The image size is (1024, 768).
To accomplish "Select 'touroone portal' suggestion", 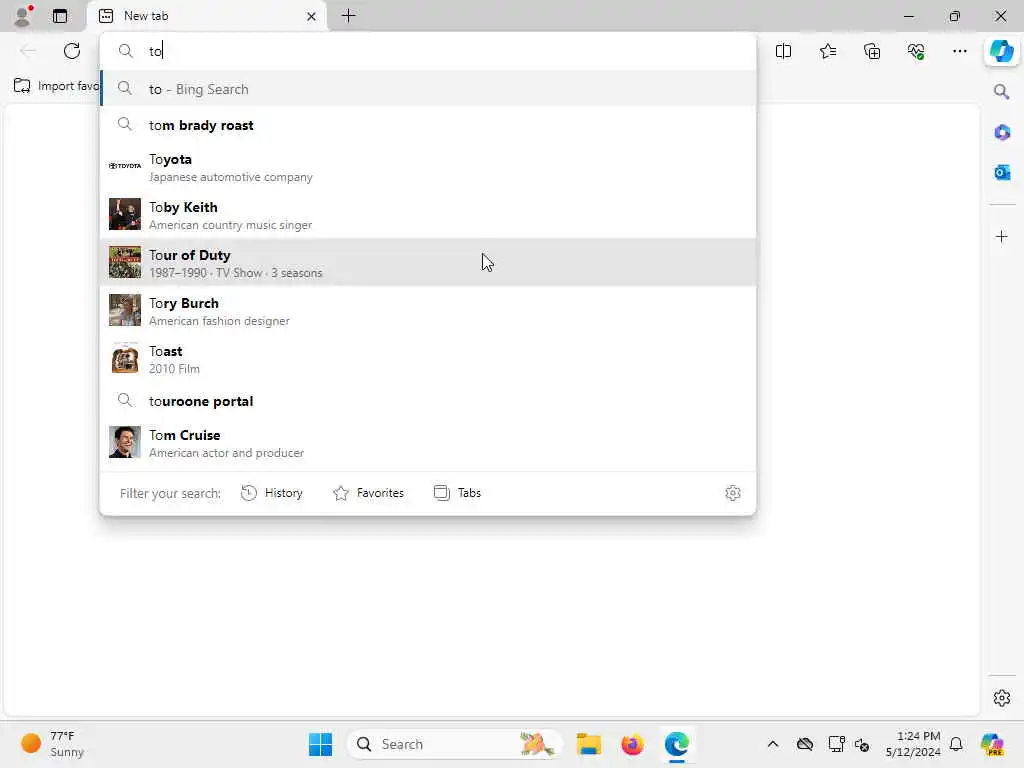I will pyautogui.click(x=428, y=401).
